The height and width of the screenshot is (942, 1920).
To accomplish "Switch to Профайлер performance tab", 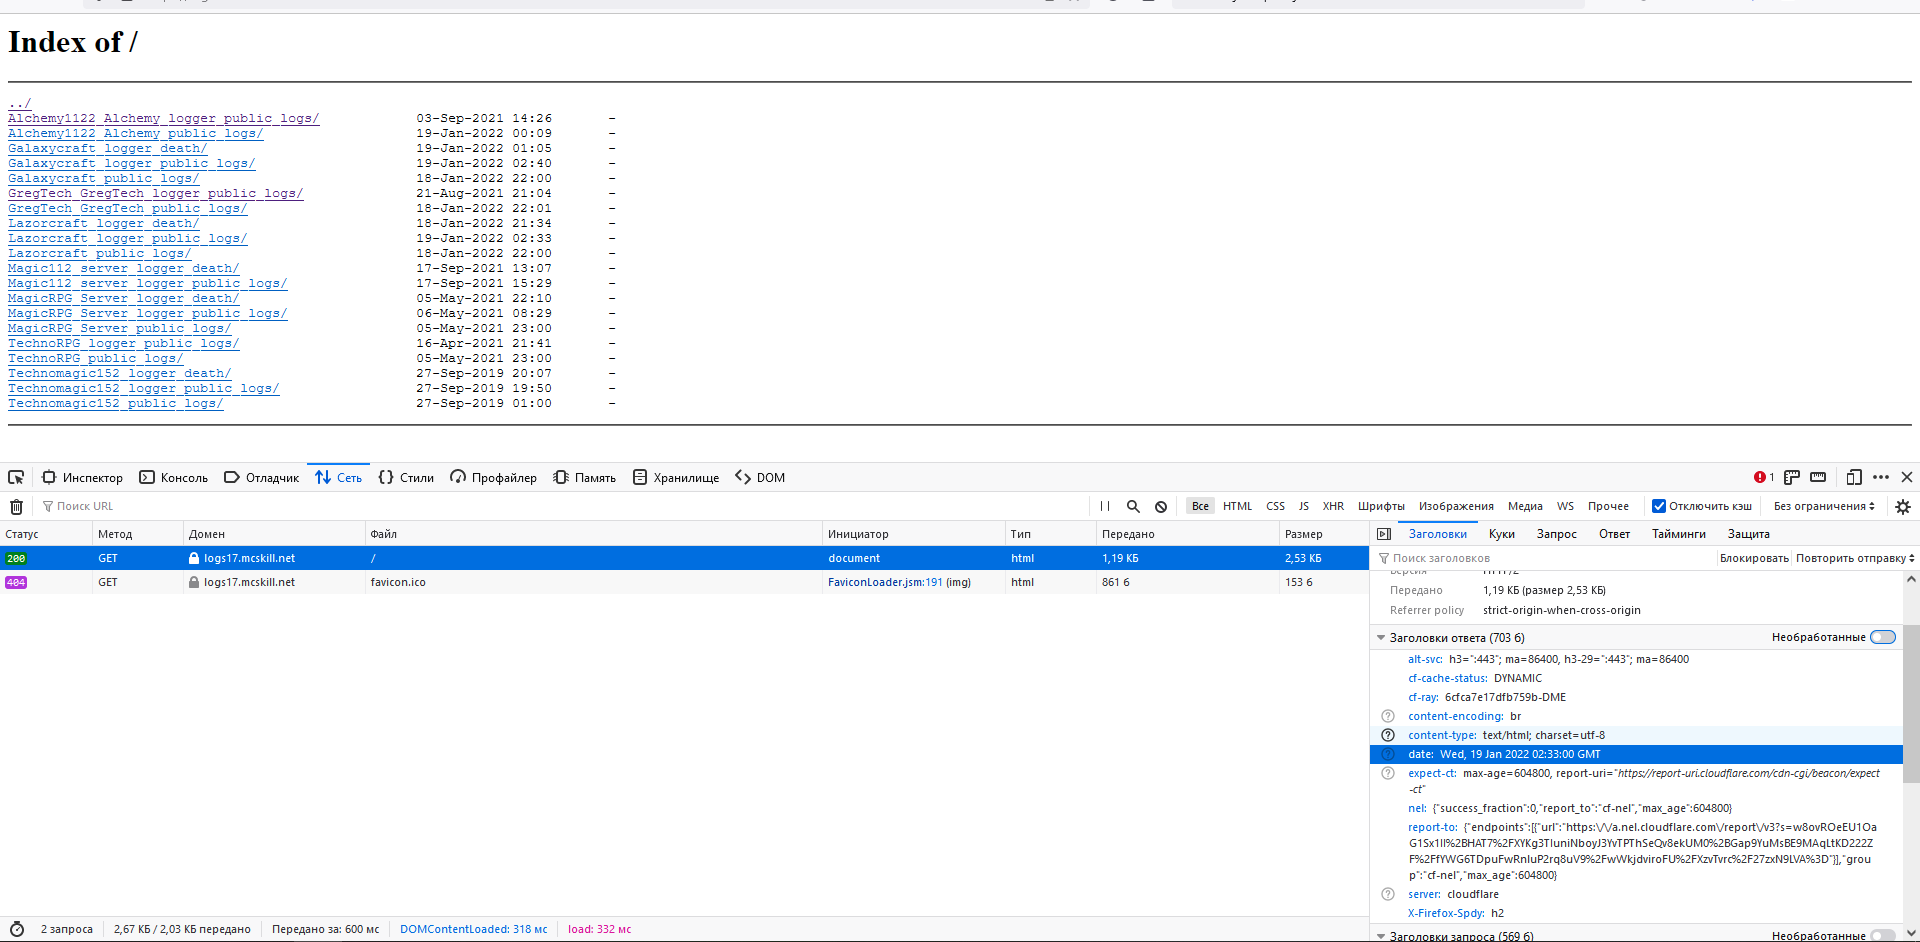I will pyautogui.click(x=494, y=477).
